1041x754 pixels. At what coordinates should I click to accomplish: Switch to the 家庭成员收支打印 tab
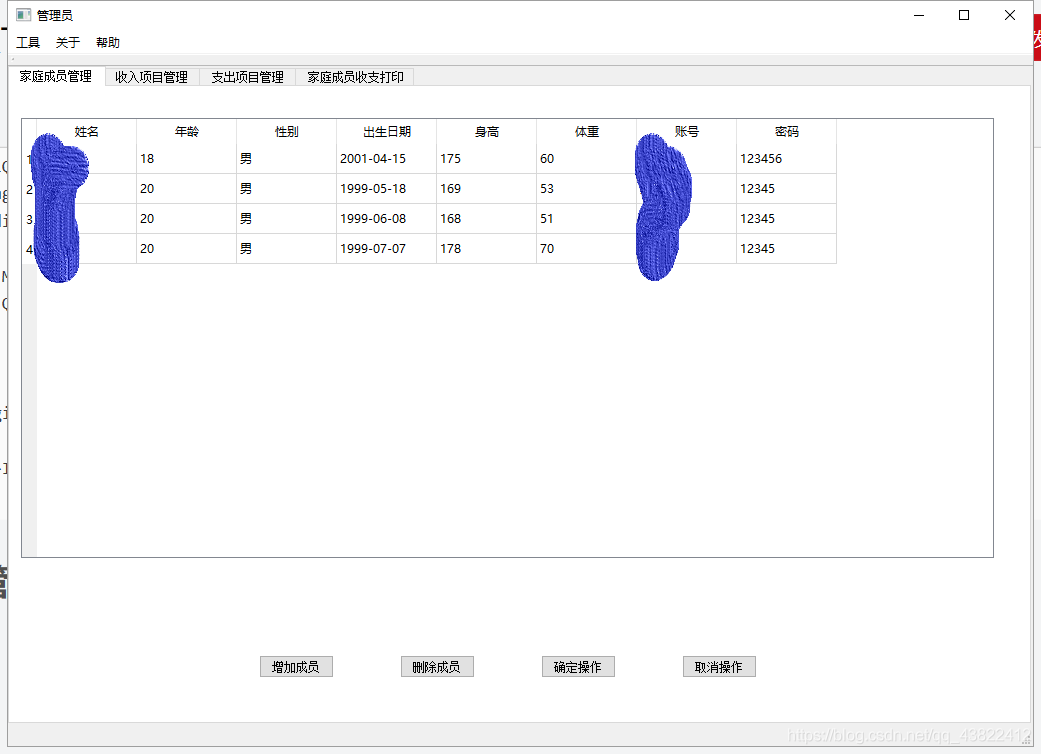click(355, 77)
